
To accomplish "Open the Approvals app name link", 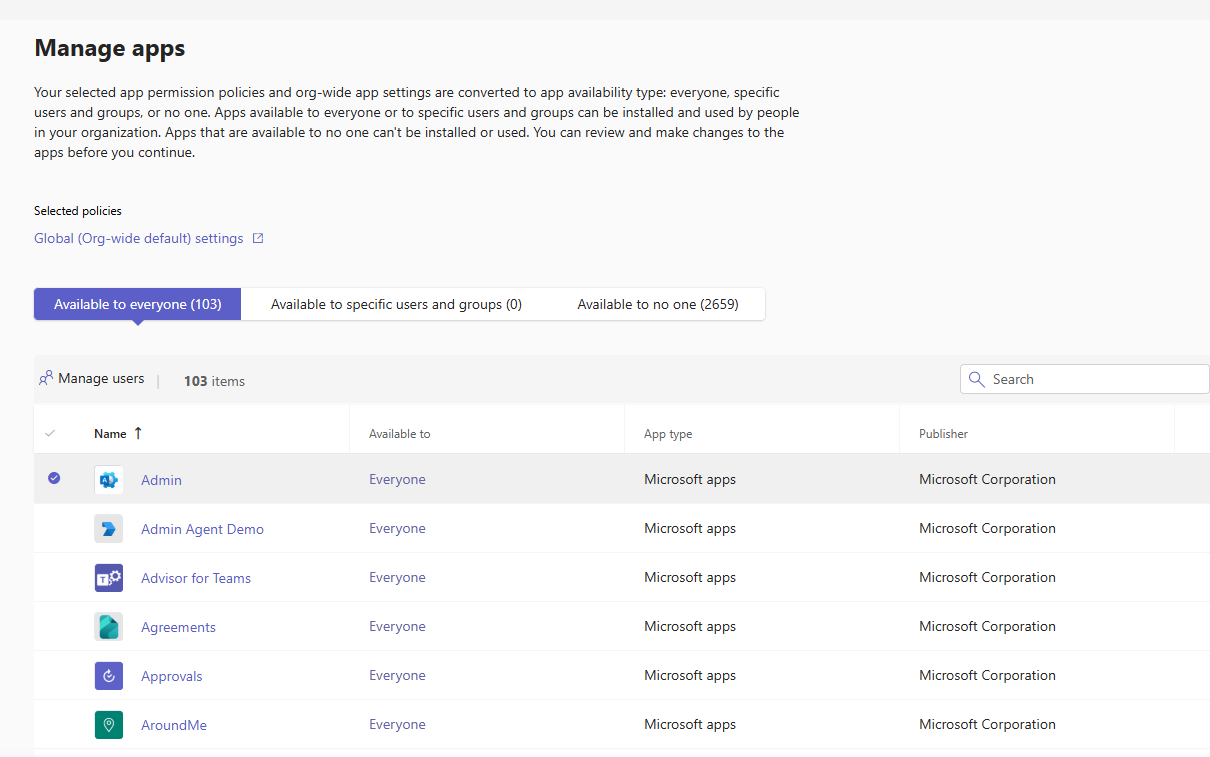I will (171, 676).
